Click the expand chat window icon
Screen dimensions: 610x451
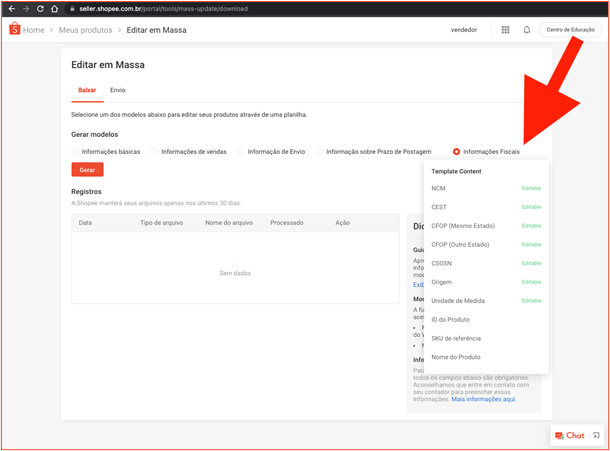click(596, 435)
